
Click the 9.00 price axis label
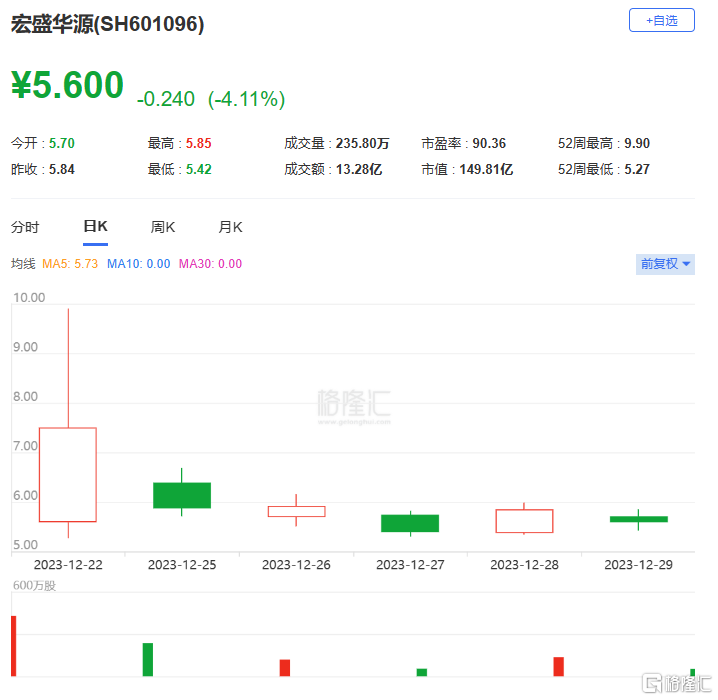(25, 347)
